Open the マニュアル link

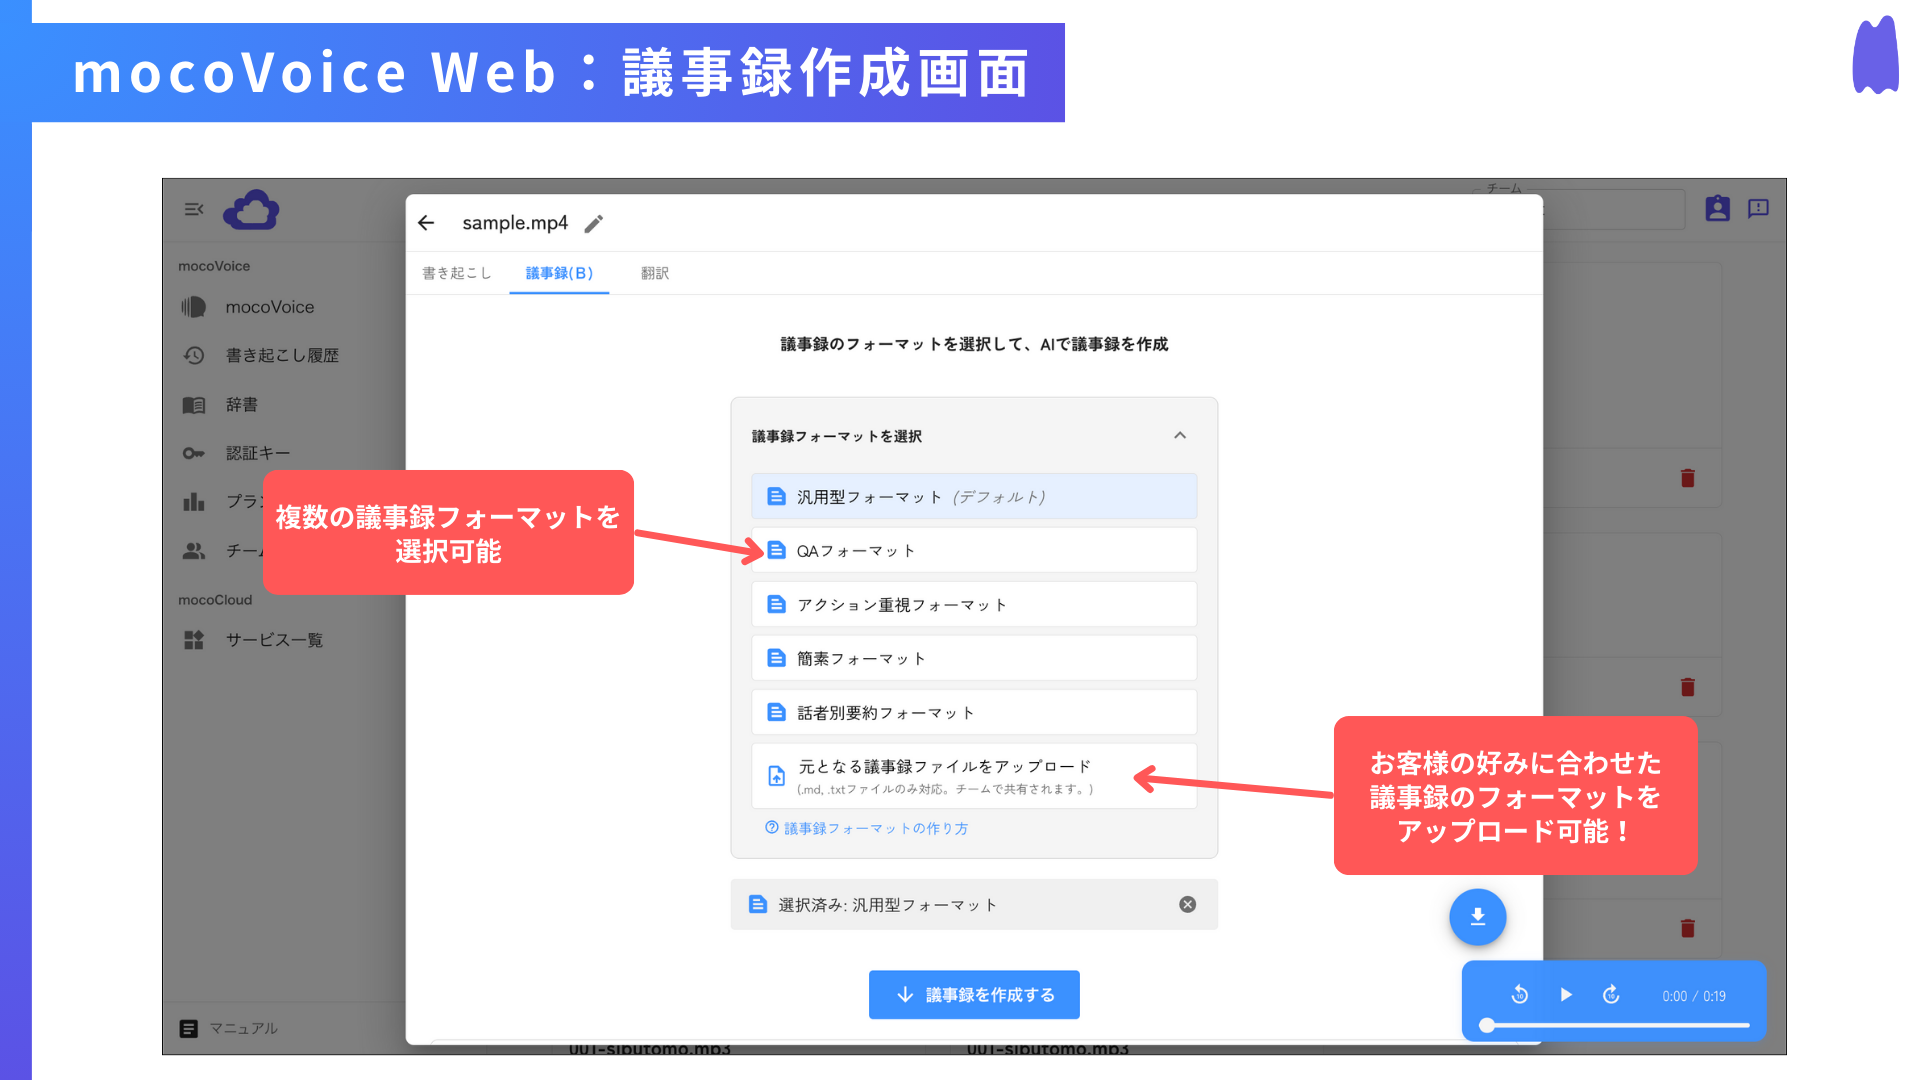[243, 1028]
